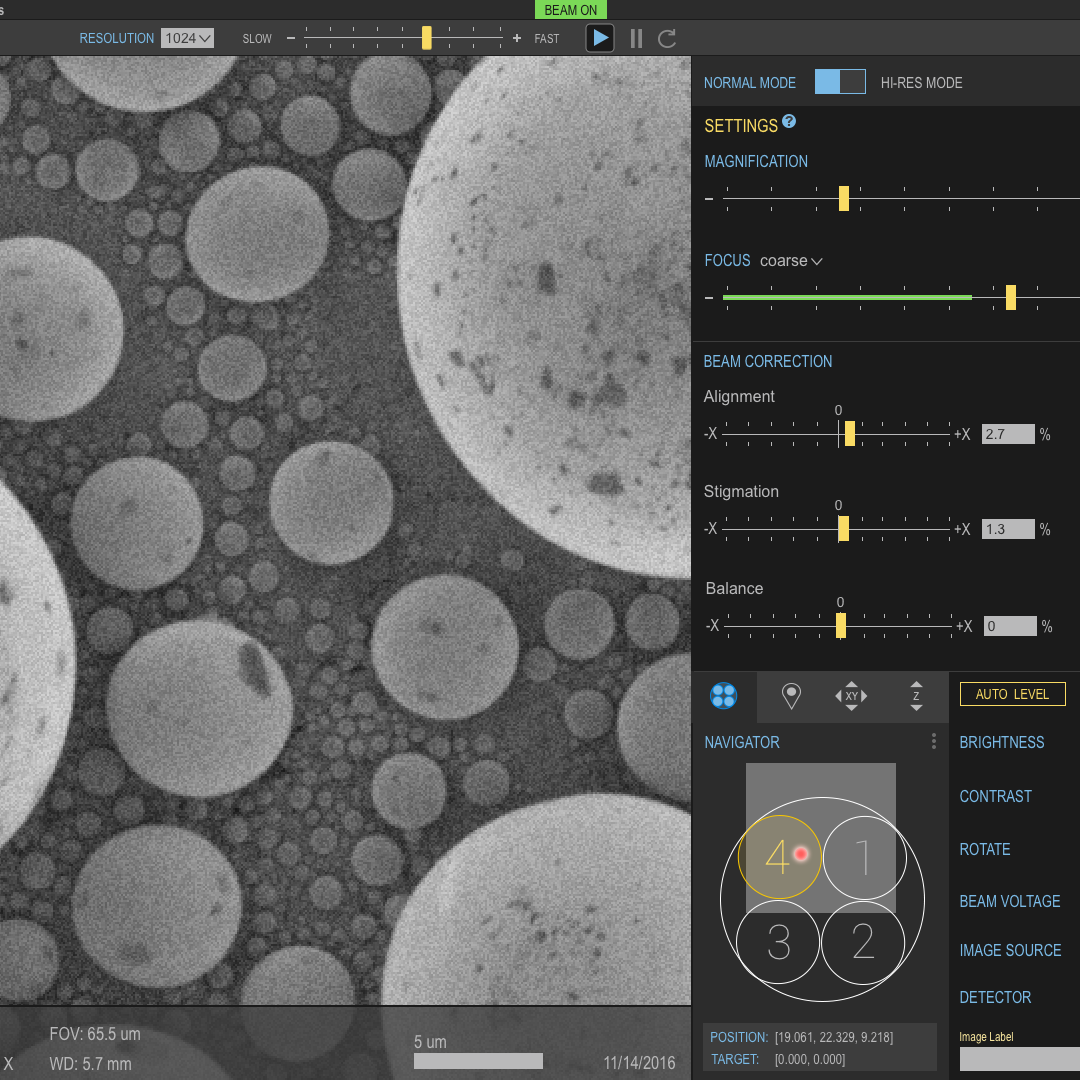Pause the scan
Screen dimensions: 1080x1080
(x=636, y=39)
